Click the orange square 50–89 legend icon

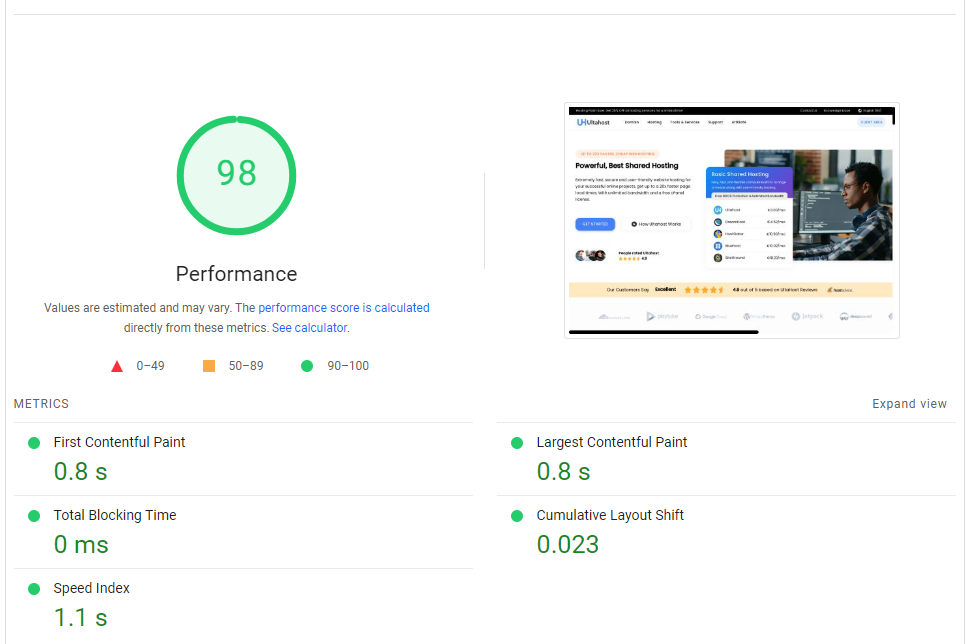click(209, 366)
